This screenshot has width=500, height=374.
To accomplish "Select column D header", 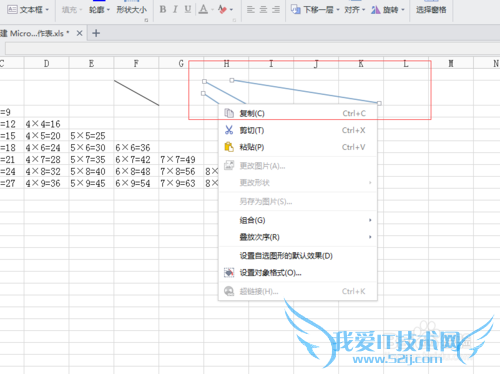I will pyautogui.click(x=46, y=63).
